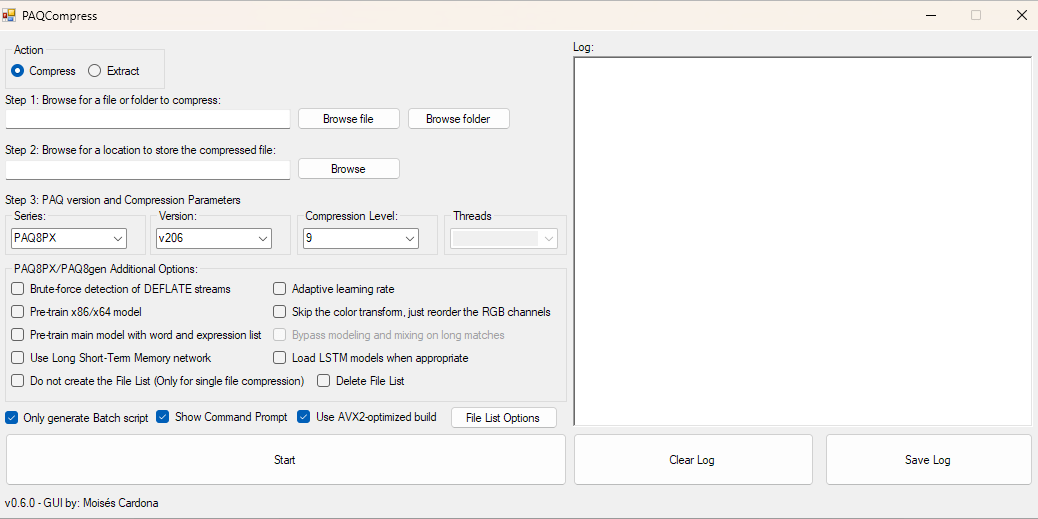Click the Step 3 PAQ version parameters label
Viewport: 1038px width, 519px height.
[x=123, y=199]
